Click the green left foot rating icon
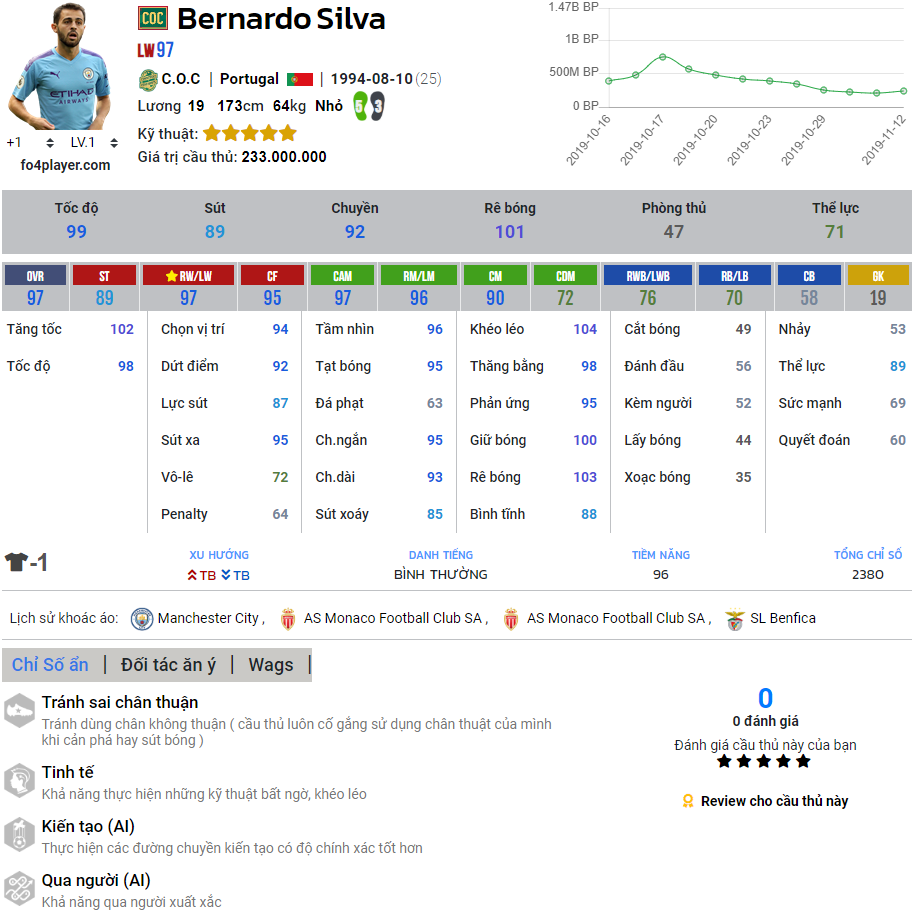Viewport: 913px width, 920px height. pyautogui.click(x=360, y=105)
